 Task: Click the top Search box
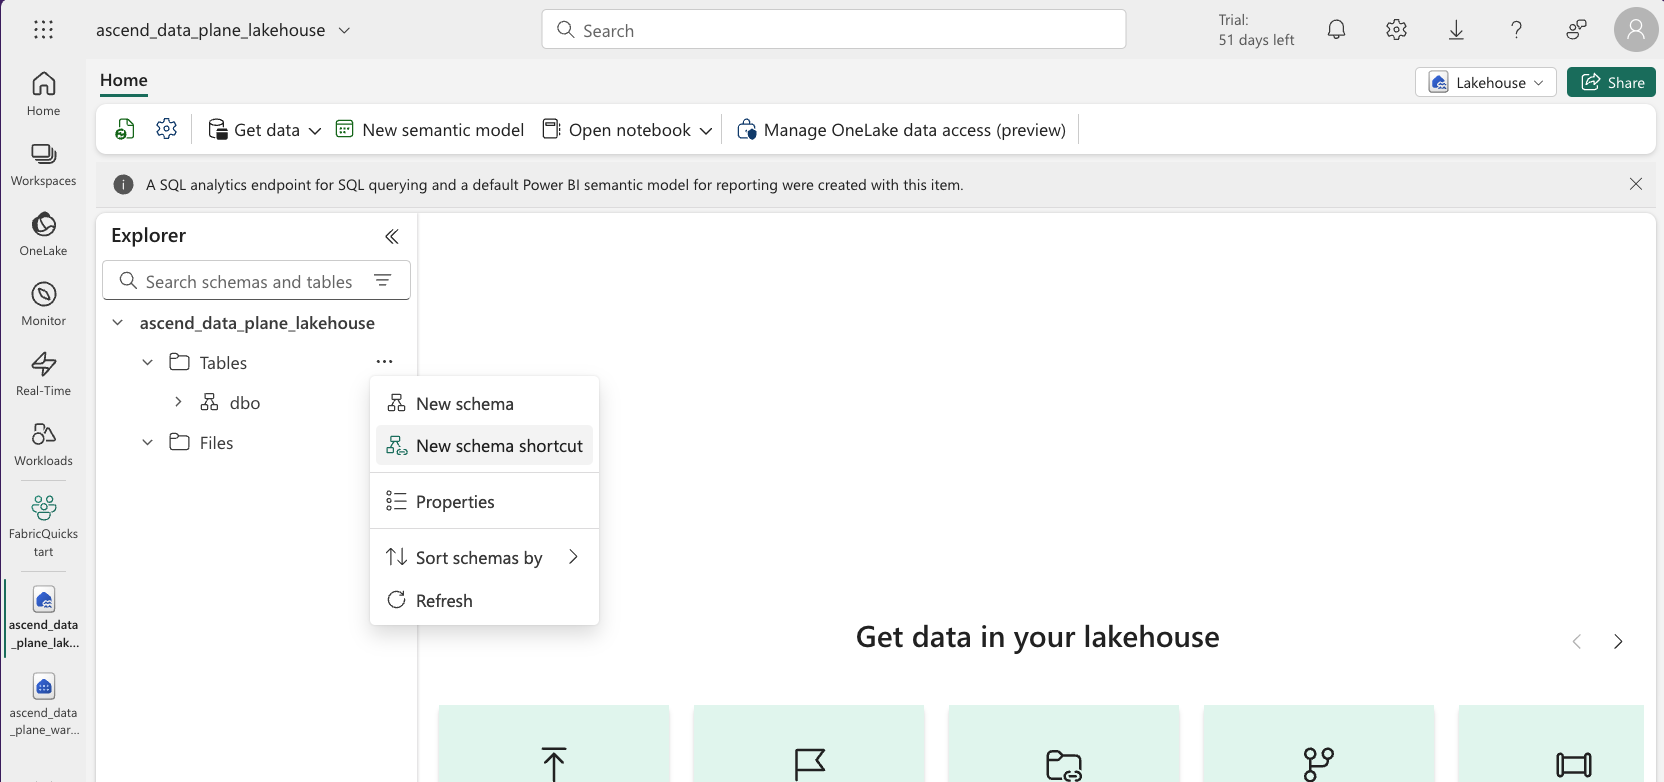tap(834, 29)
